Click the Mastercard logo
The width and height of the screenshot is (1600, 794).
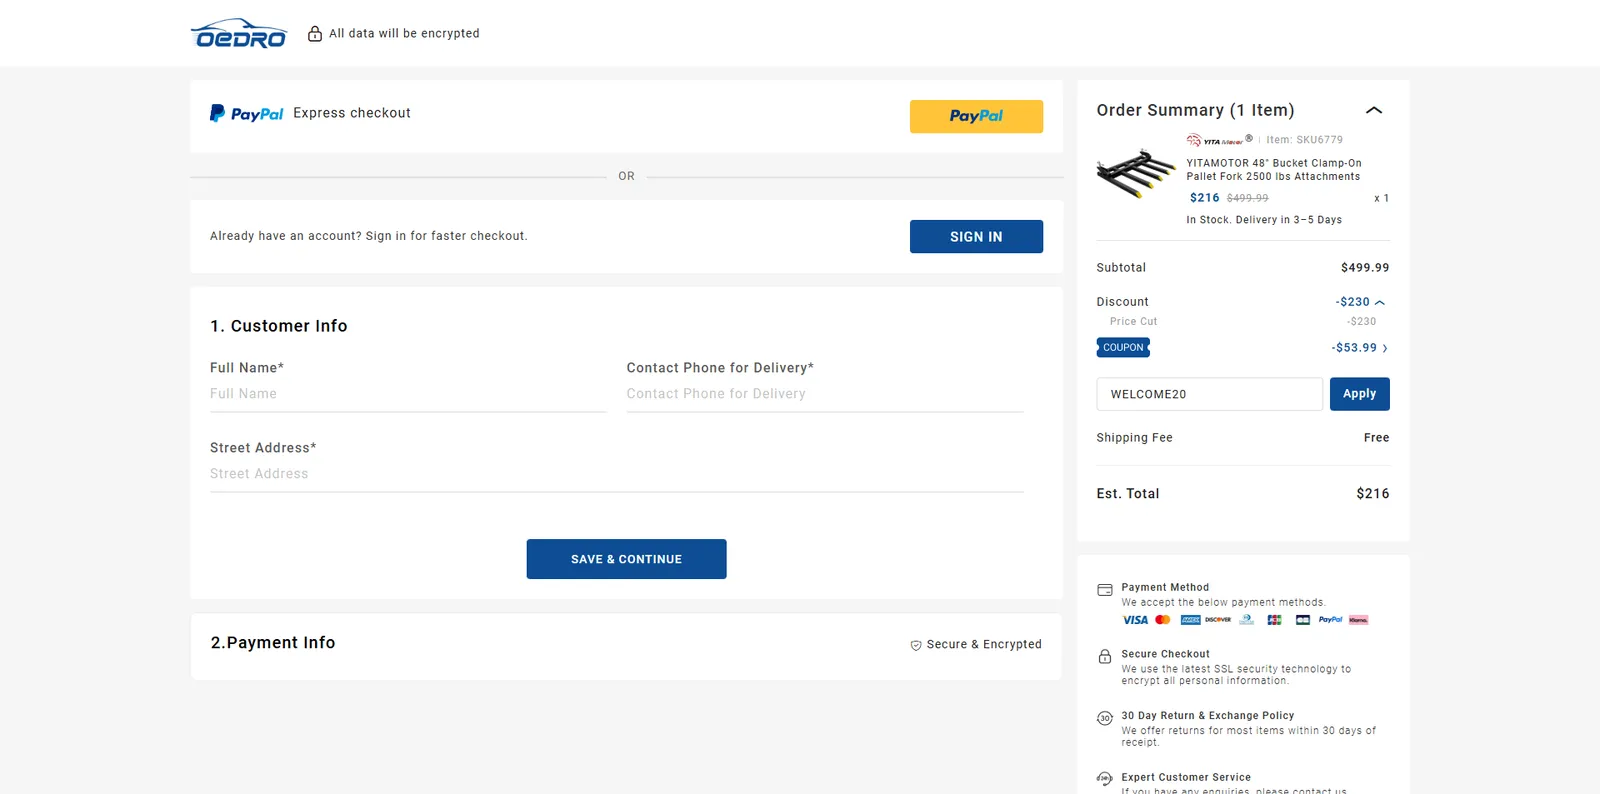[x=1163, y=620]
